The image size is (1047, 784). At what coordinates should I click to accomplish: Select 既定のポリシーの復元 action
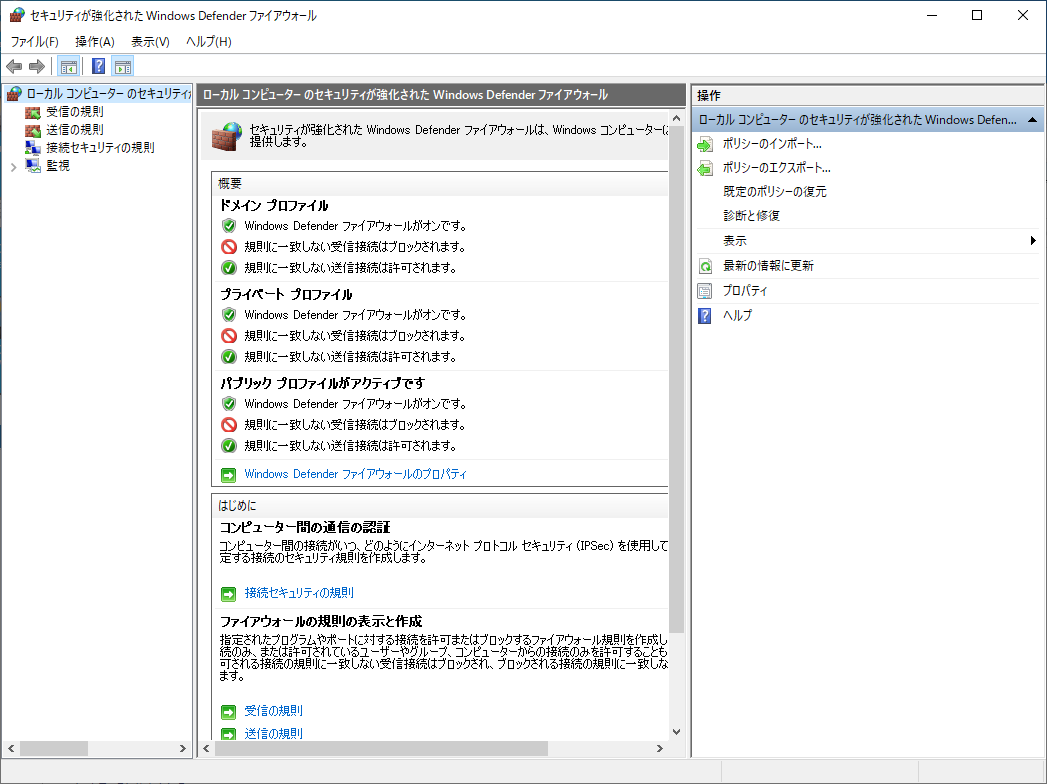click(775, 192)
